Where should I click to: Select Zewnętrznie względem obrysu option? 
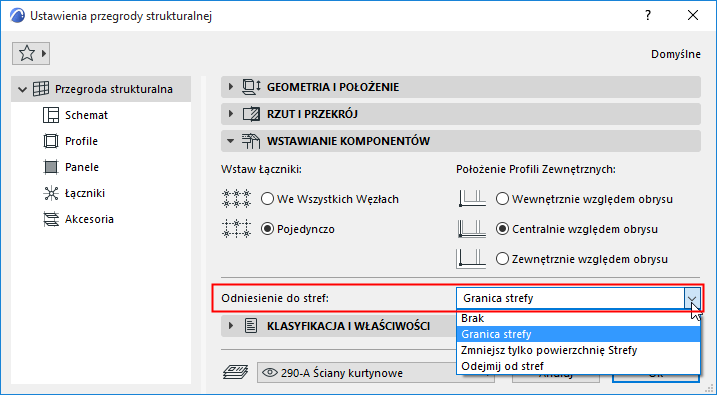tap(503, 259)
